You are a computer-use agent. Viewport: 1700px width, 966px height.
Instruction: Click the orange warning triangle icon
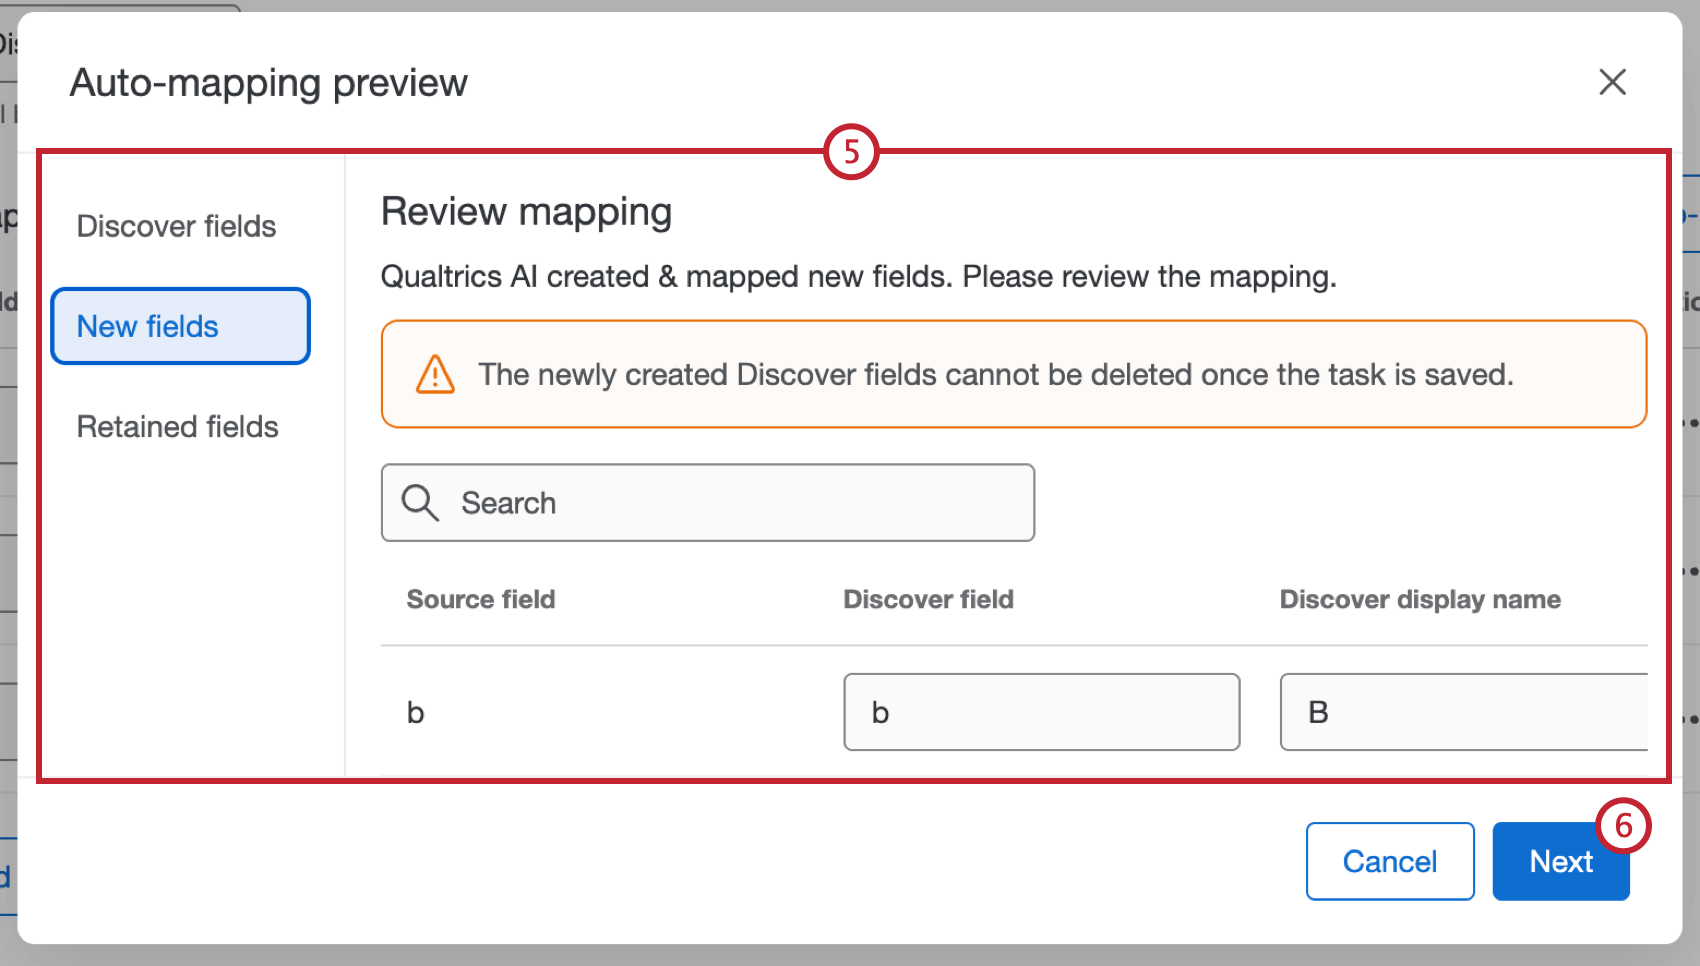434,374
